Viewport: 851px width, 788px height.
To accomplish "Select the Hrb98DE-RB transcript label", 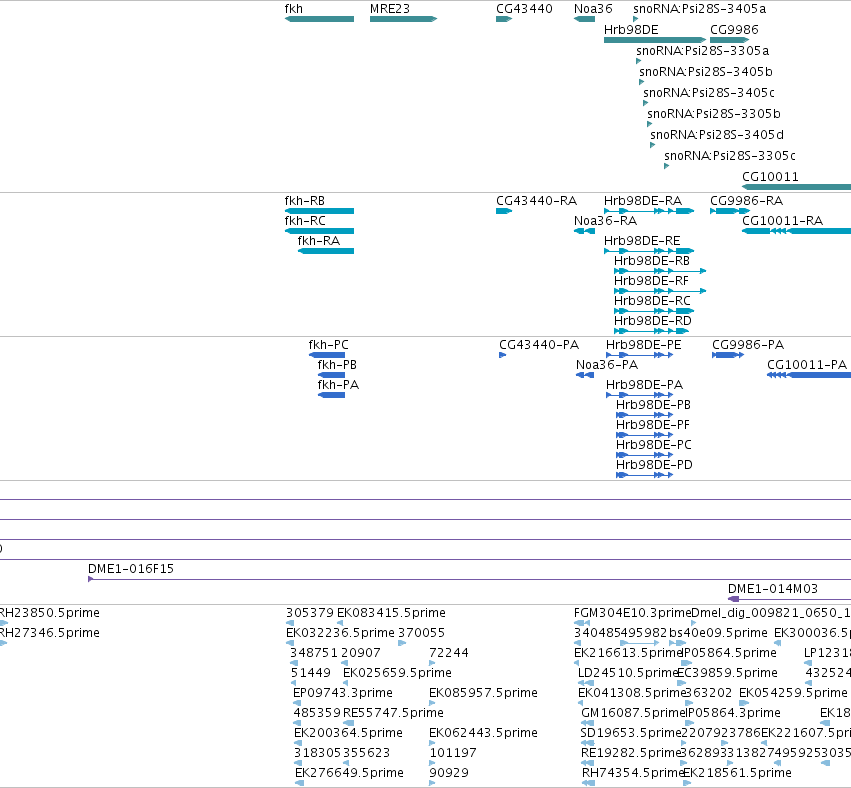I will (652, 260).
